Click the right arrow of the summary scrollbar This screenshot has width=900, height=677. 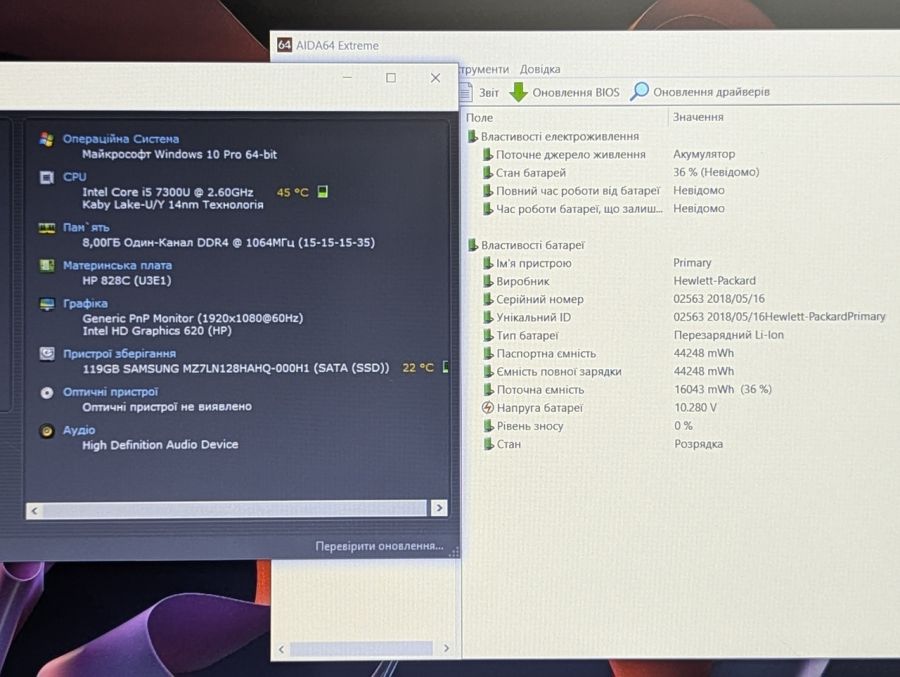point(439,508)
